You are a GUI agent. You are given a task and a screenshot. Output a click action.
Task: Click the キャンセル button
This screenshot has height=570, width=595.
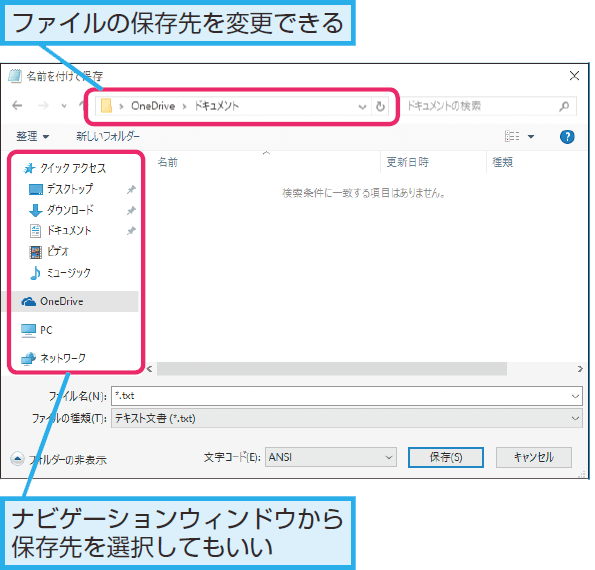534,457
